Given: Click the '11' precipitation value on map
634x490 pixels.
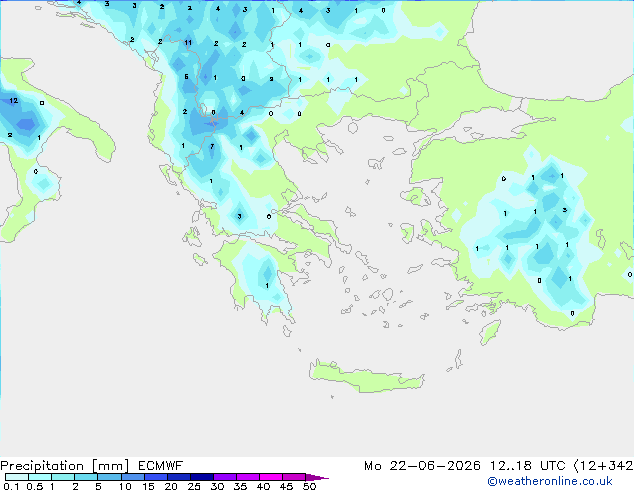Looking at the screenshot, I should [x=188, y=42].
